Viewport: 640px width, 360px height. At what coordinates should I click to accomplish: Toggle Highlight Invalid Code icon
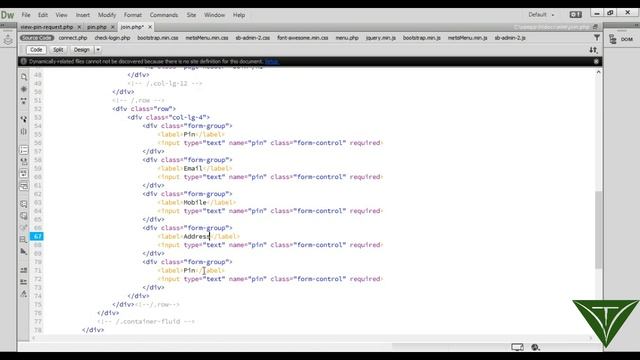[x=24, y=162]
